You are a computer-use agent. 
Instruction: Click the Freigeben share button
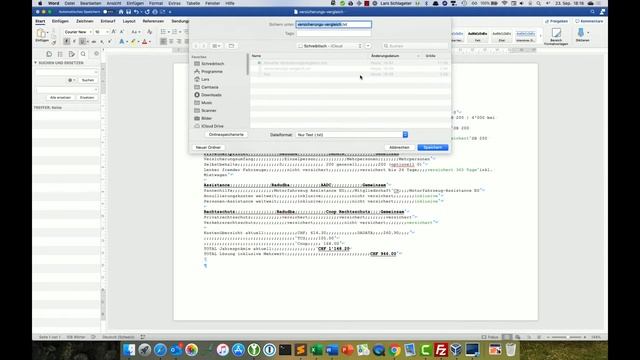(556, 21)
